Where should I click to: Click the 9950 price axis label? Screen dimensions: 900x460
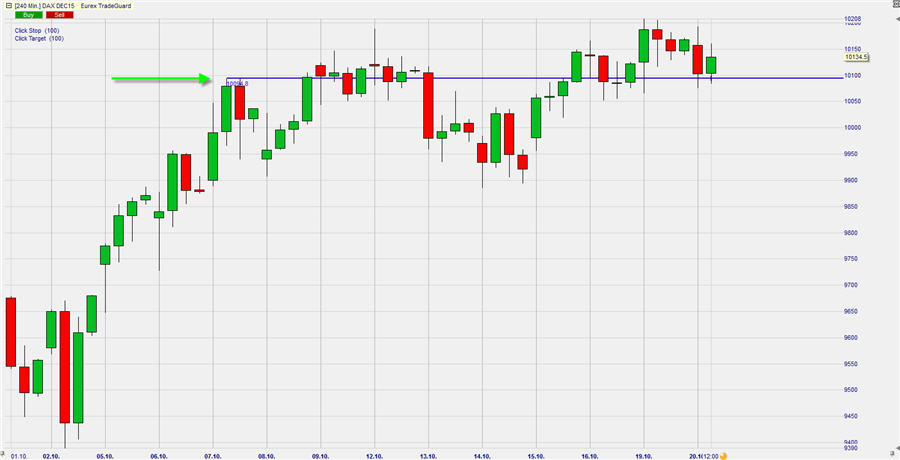(851, 154)
